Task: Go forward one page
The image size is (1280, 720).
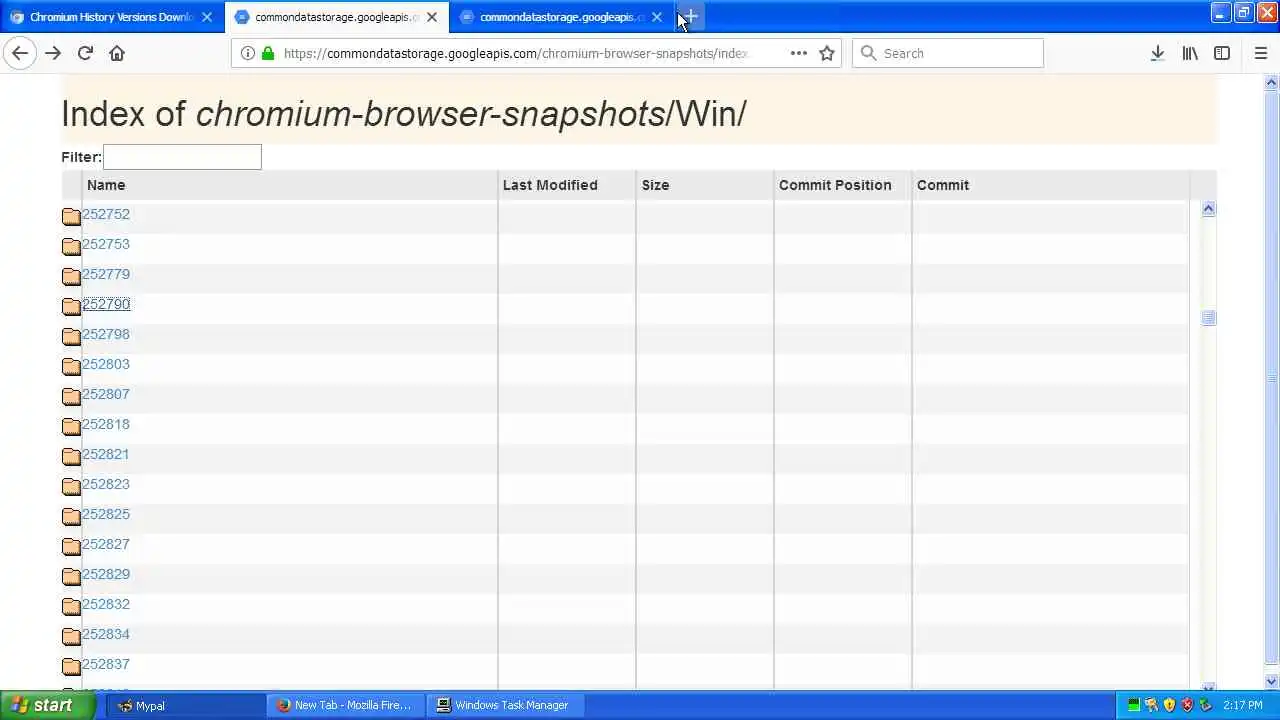Action: [x=53, y=53]
